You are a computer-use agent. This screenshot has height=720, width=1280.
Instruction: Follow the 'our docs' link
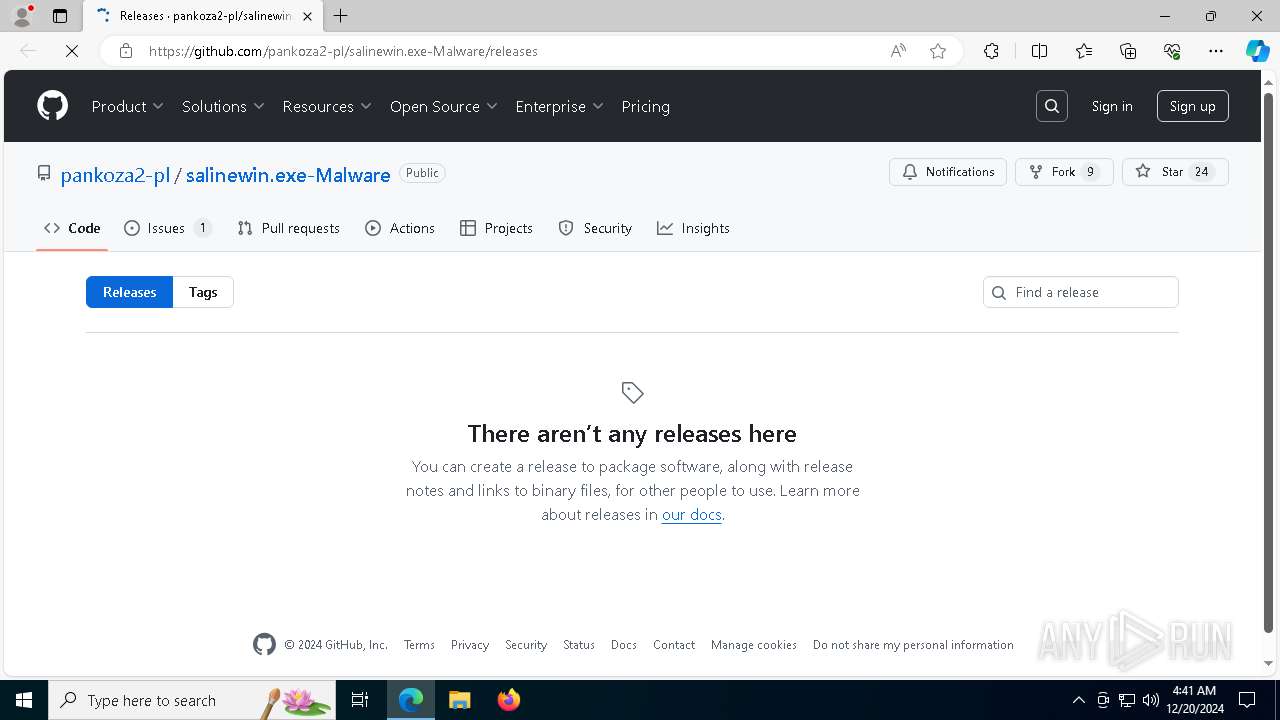coord(692,515)
